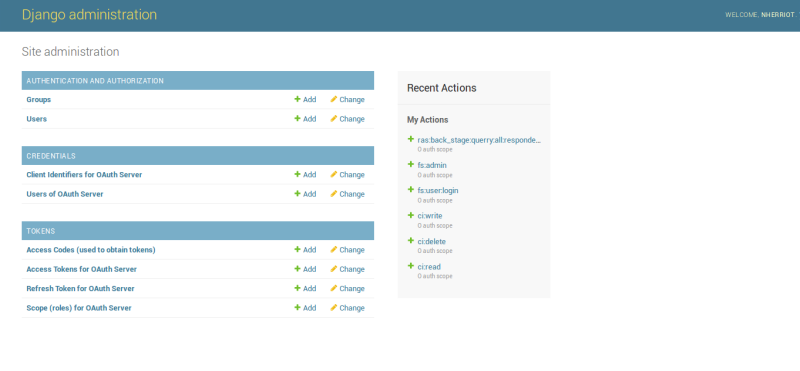The width and height of the screenshot is (800, 371).
Task: Open the Credentials section header
Action: 51,156
